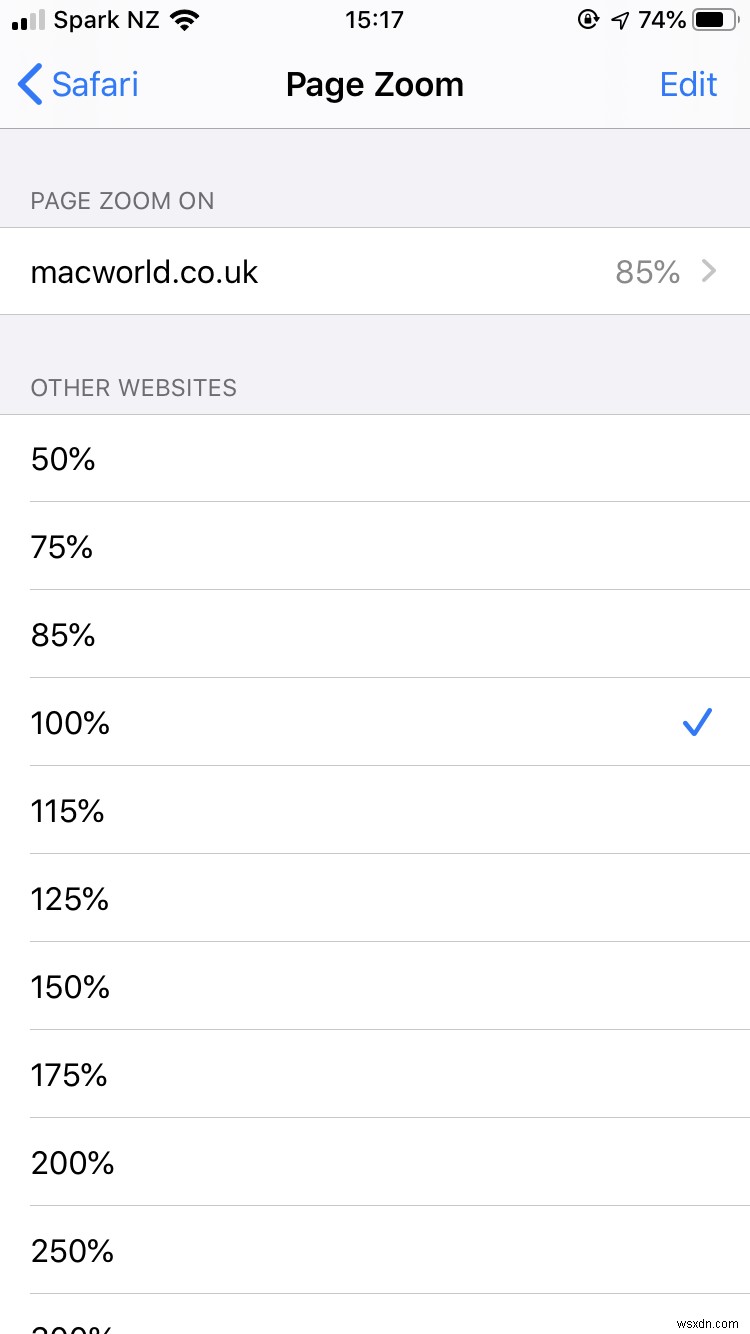Tap the Page Zoom title
The image size is (750, 1334).
375,85
